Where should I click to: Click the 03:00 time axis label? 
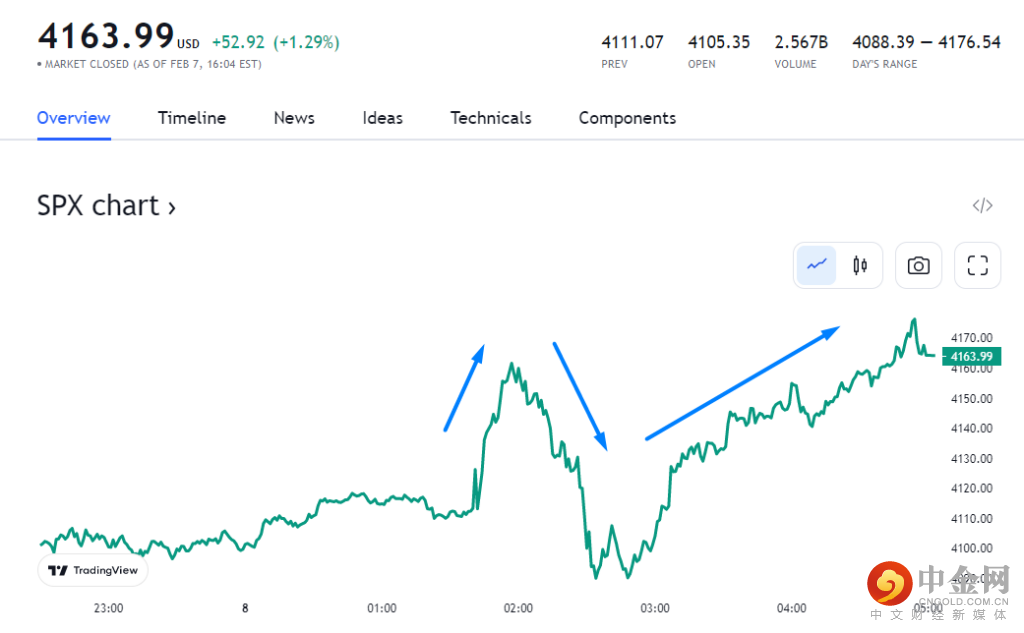click(x=654, y=608)
